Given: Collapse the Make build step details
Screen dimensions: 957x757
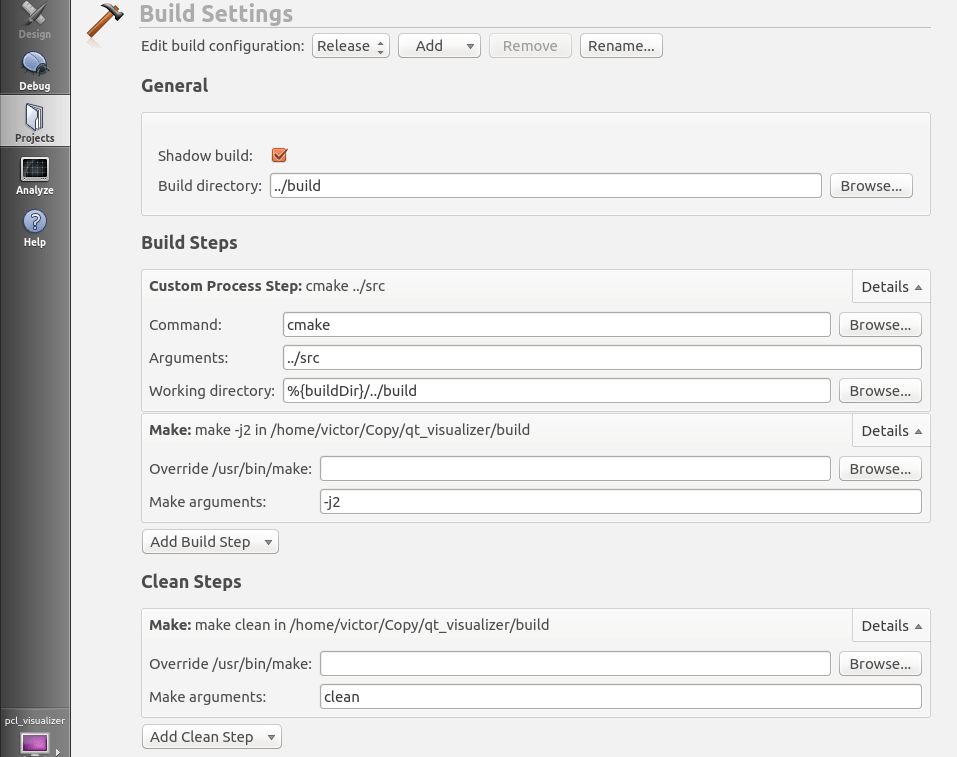Looking at the screenshot, I should coord(890,430).
